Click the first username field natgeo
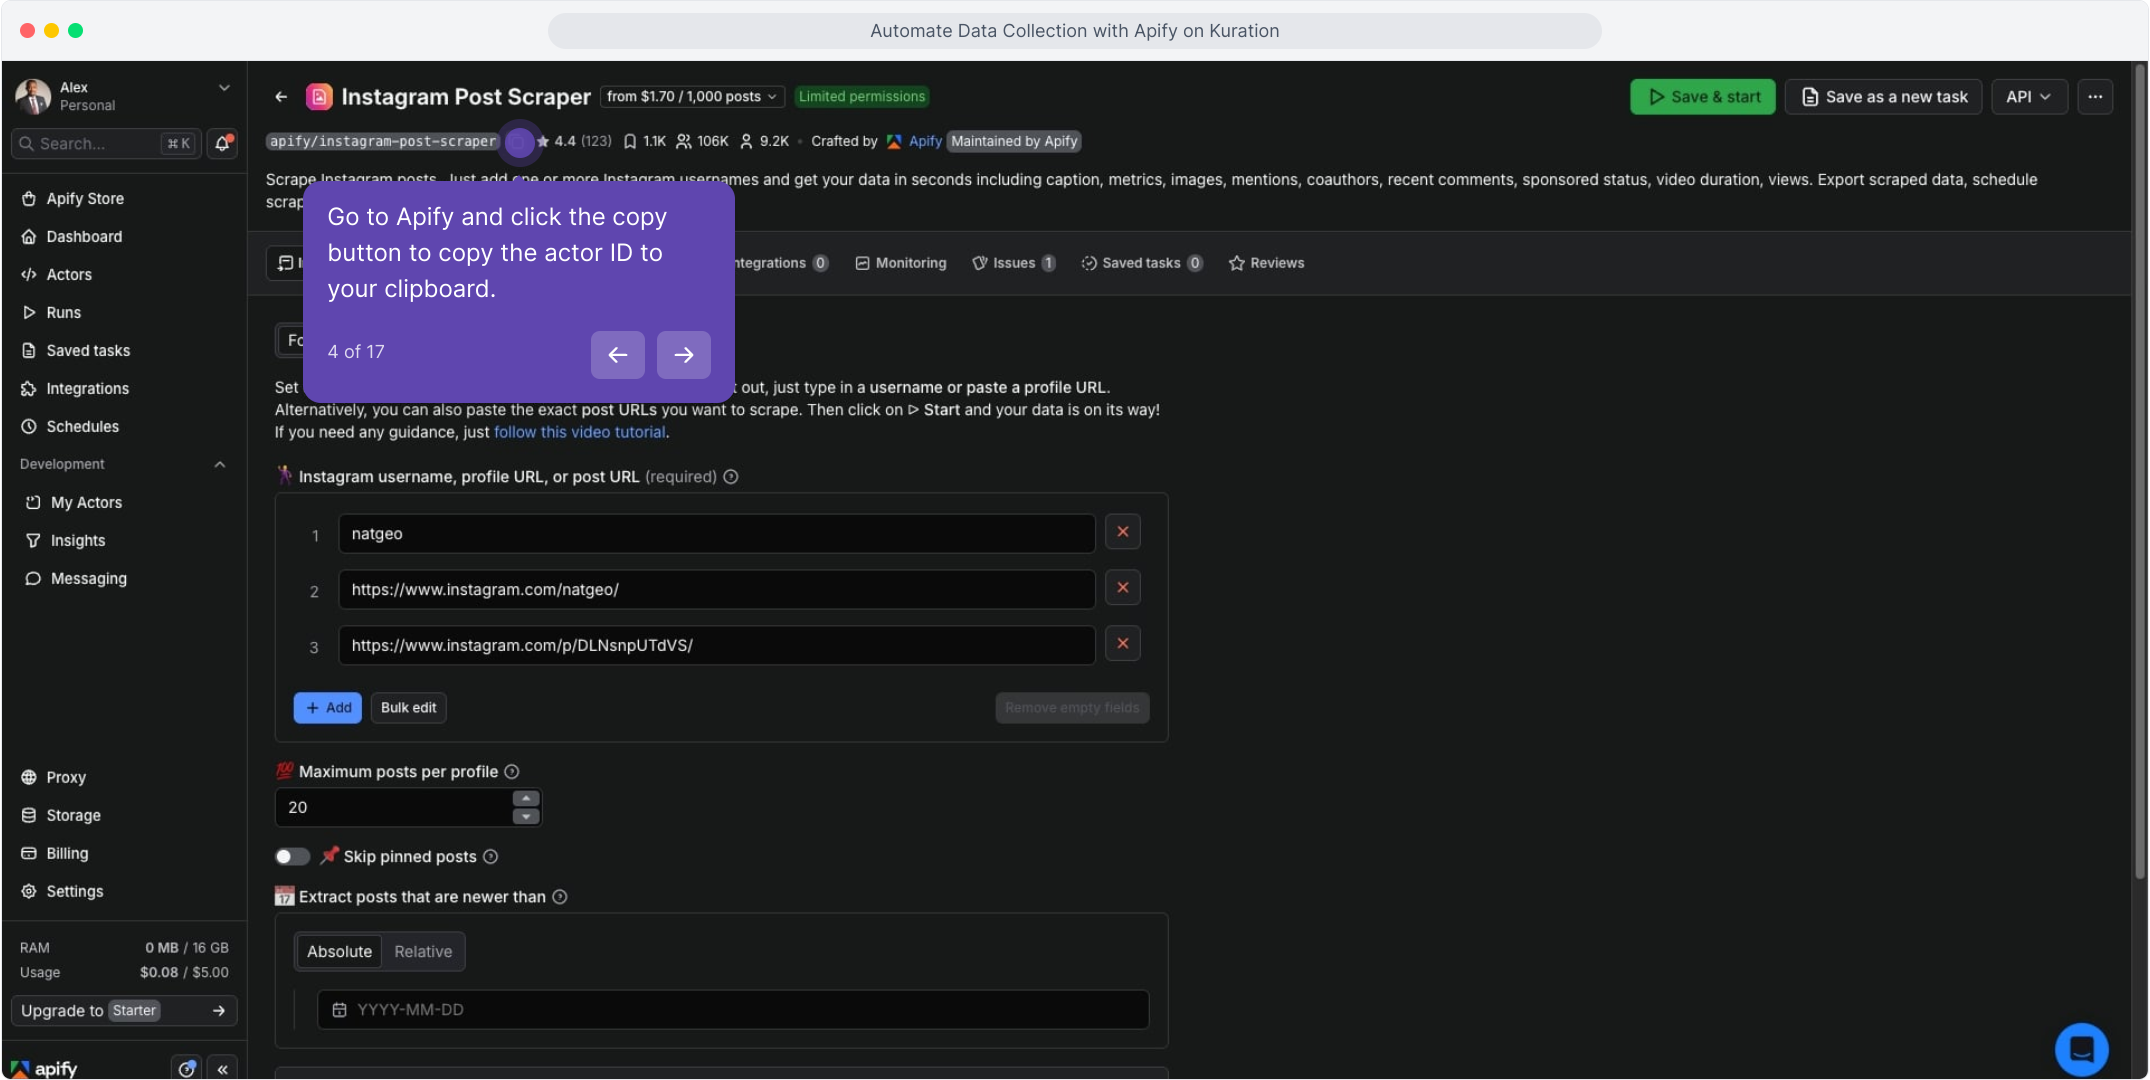The height and width of the screenshot is (1080, 2150). pyautogui.click(x=717, y=533)
